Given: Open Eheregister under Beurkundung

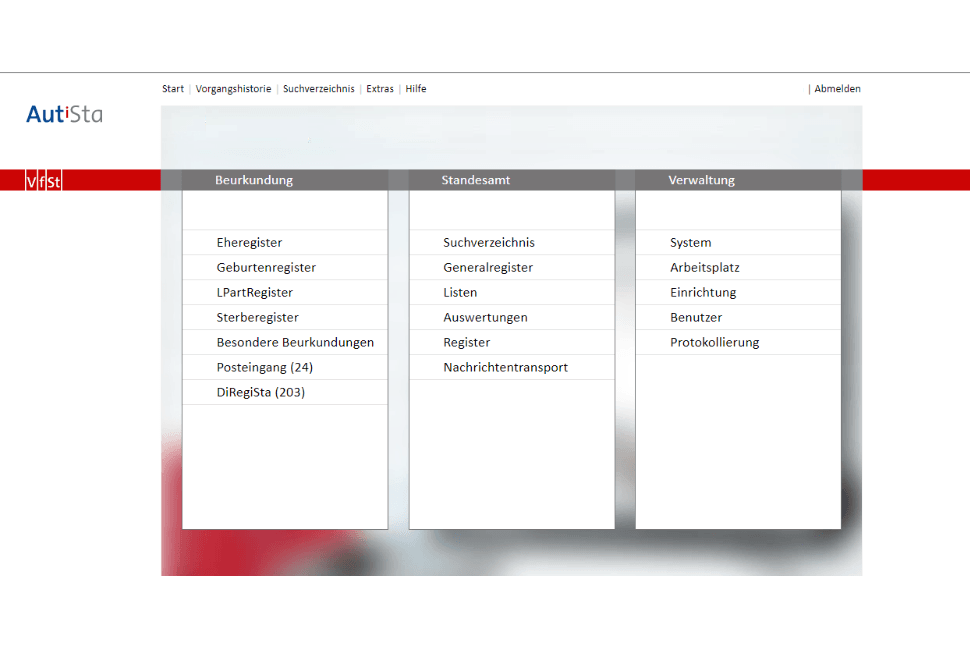Looking at the screenshot, I should click(249, 243).
